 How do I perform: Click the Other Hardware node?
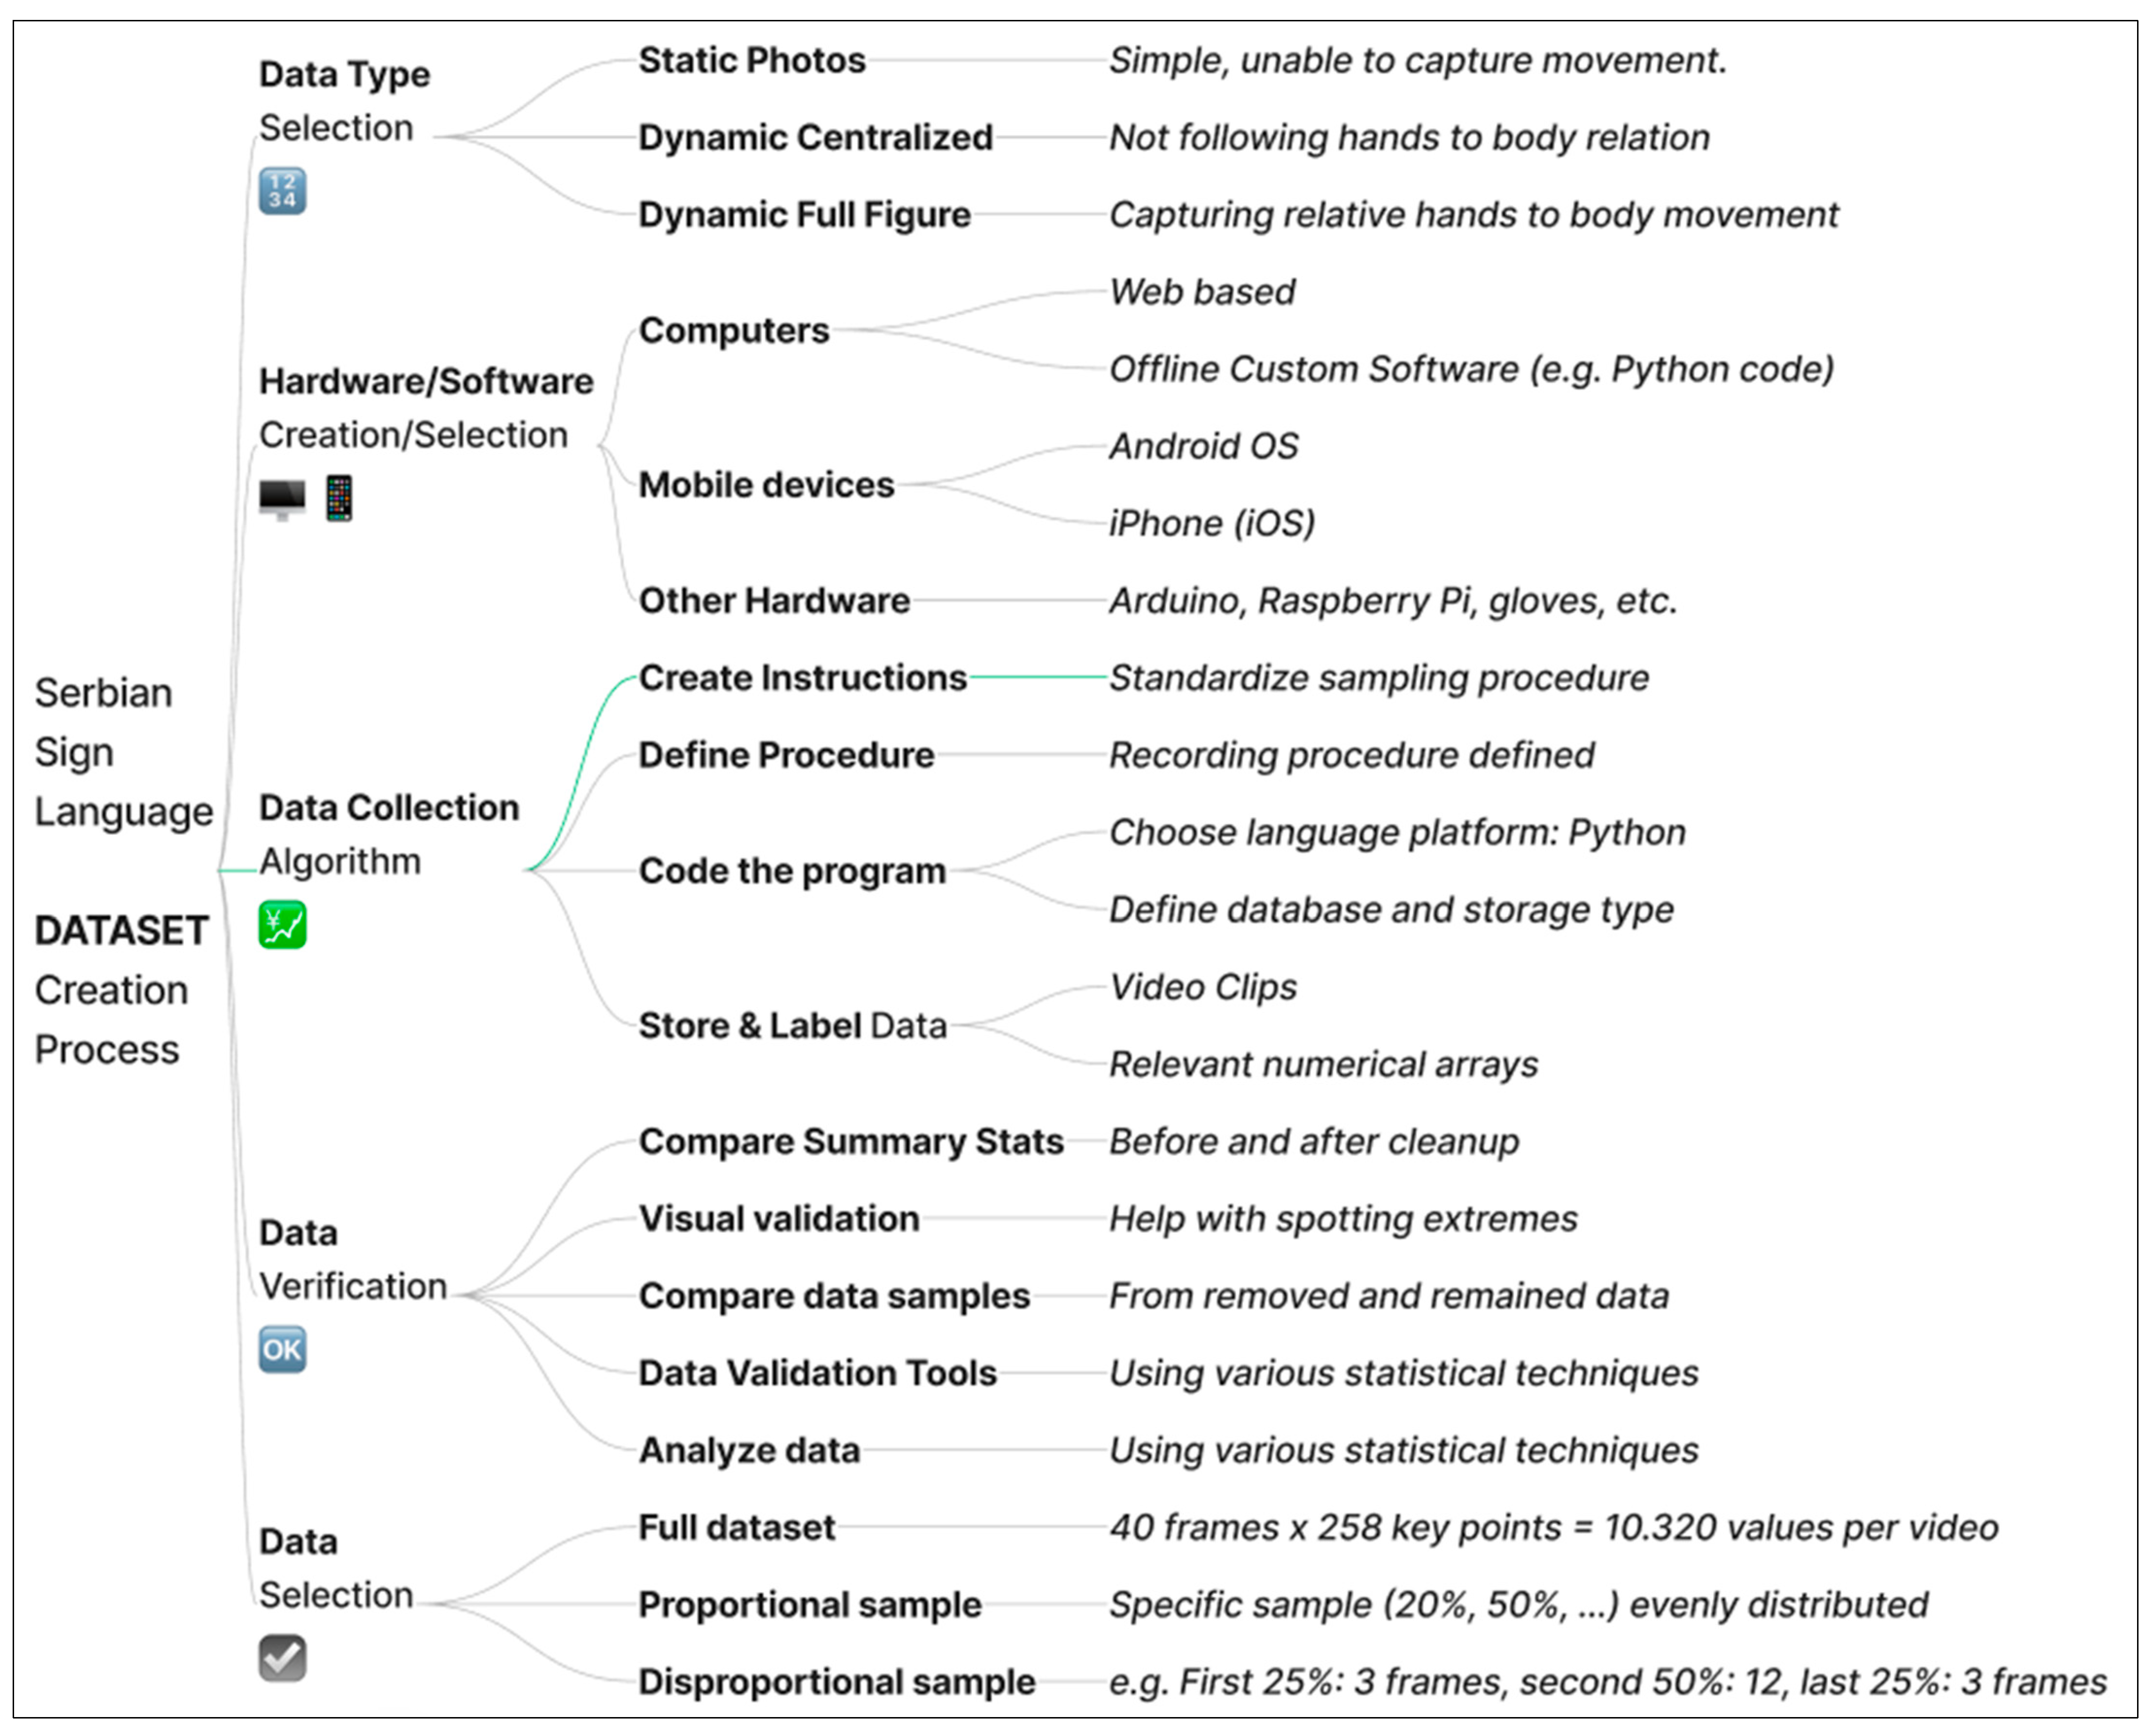pyautogui.click(x=774, y=601)
